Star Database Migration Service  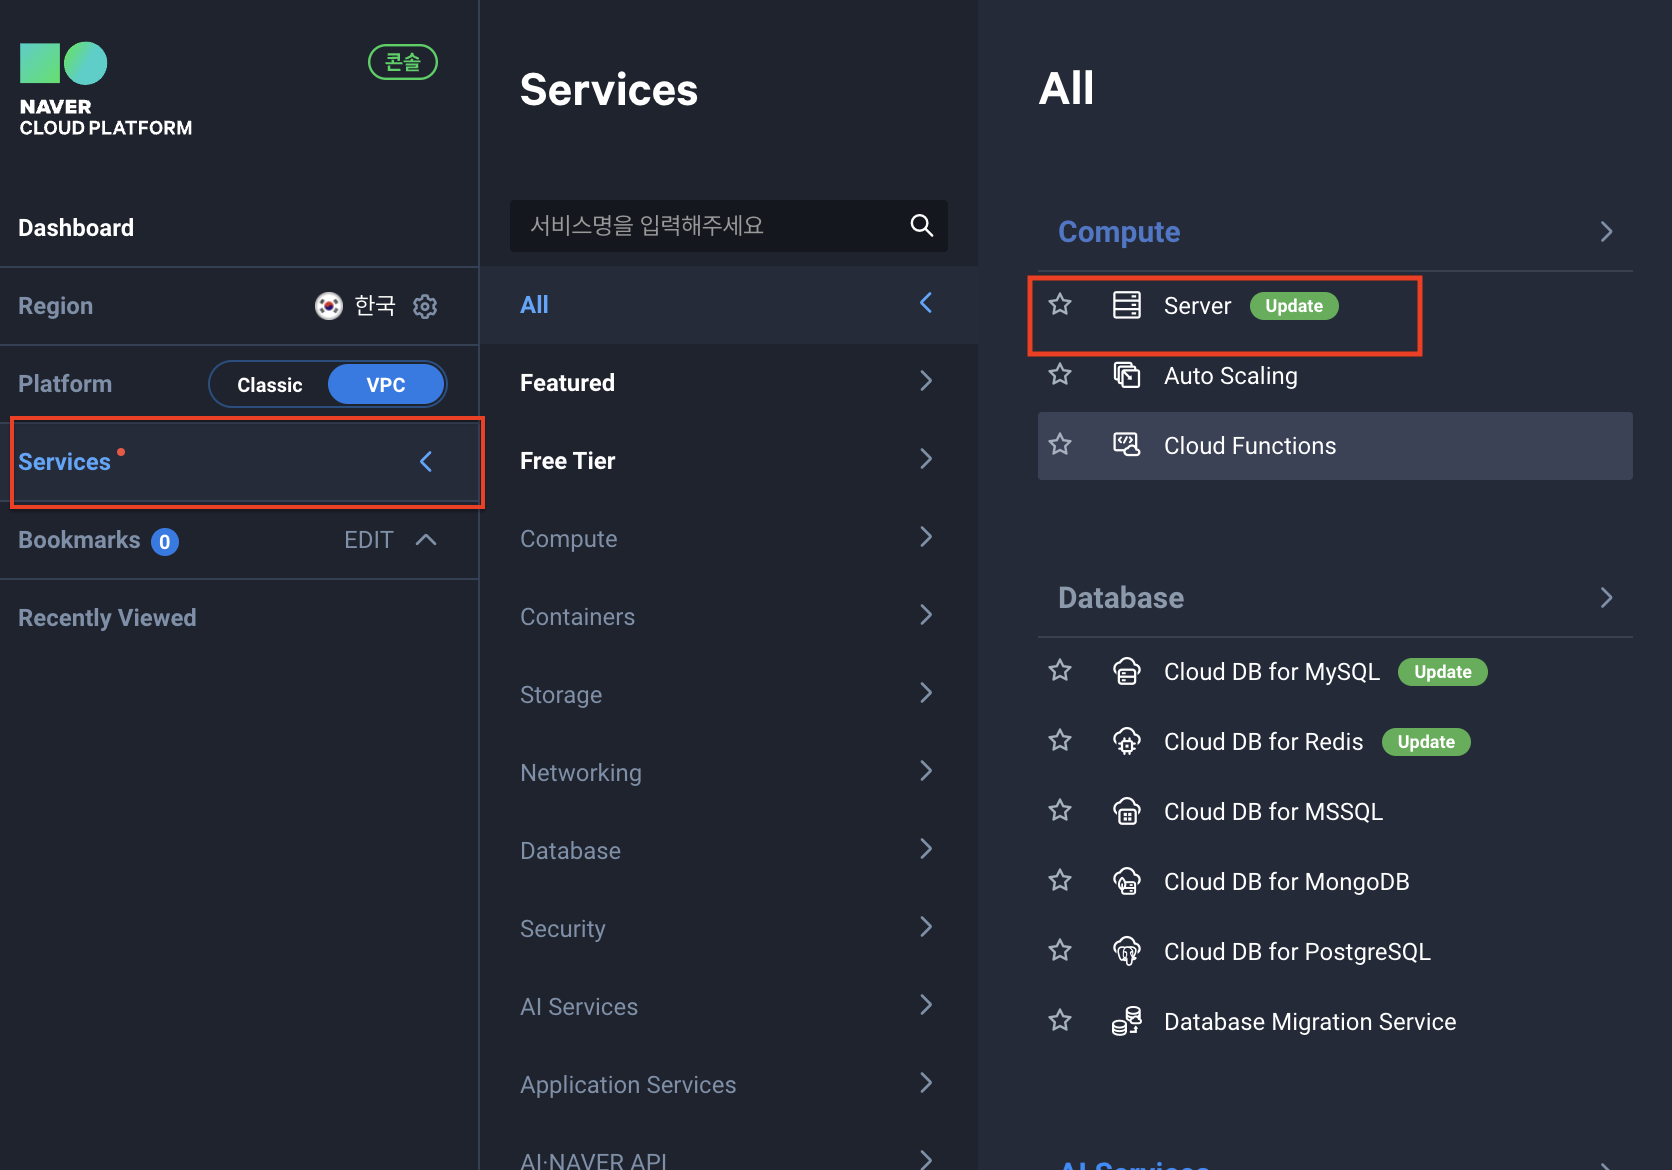click(1060, 1020)
